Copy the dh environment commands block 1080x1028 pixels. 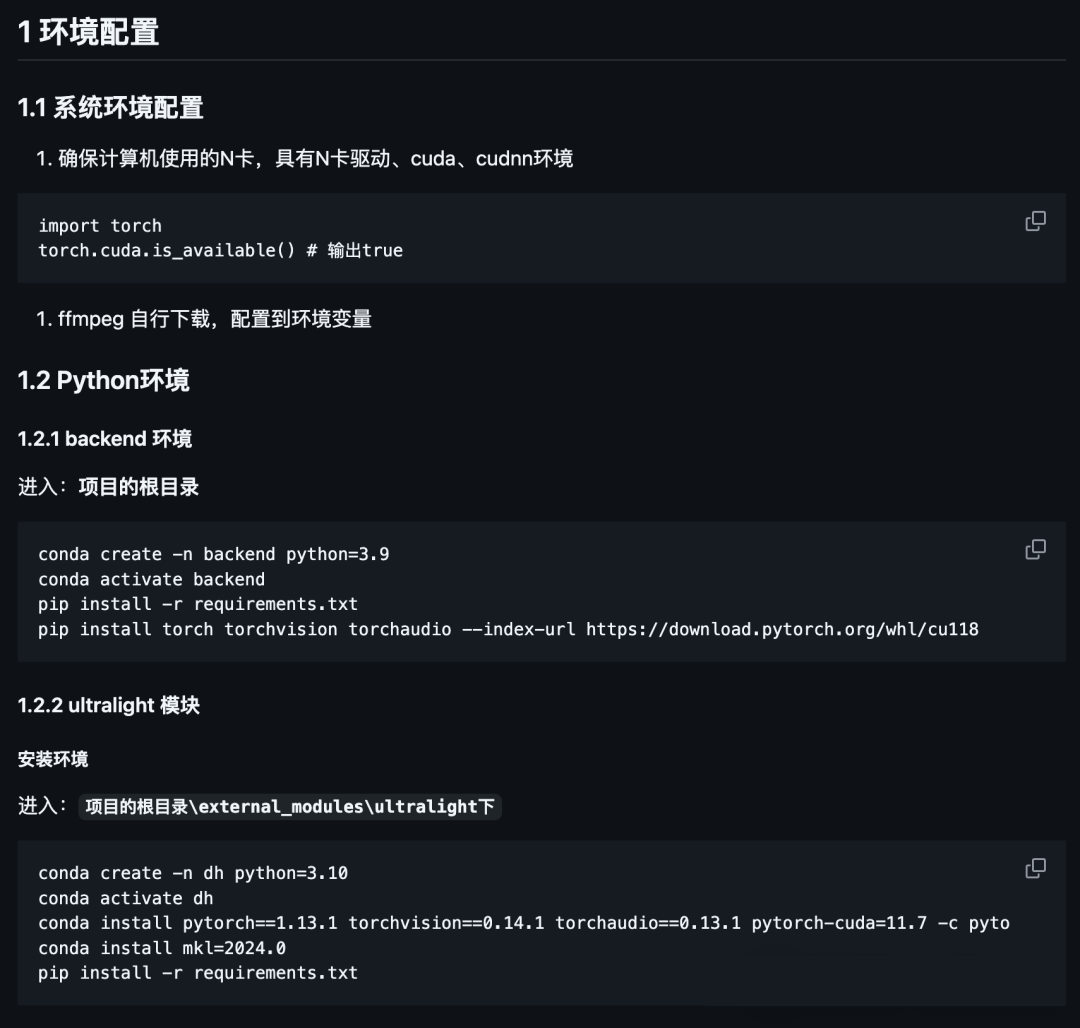(1035, 868)
